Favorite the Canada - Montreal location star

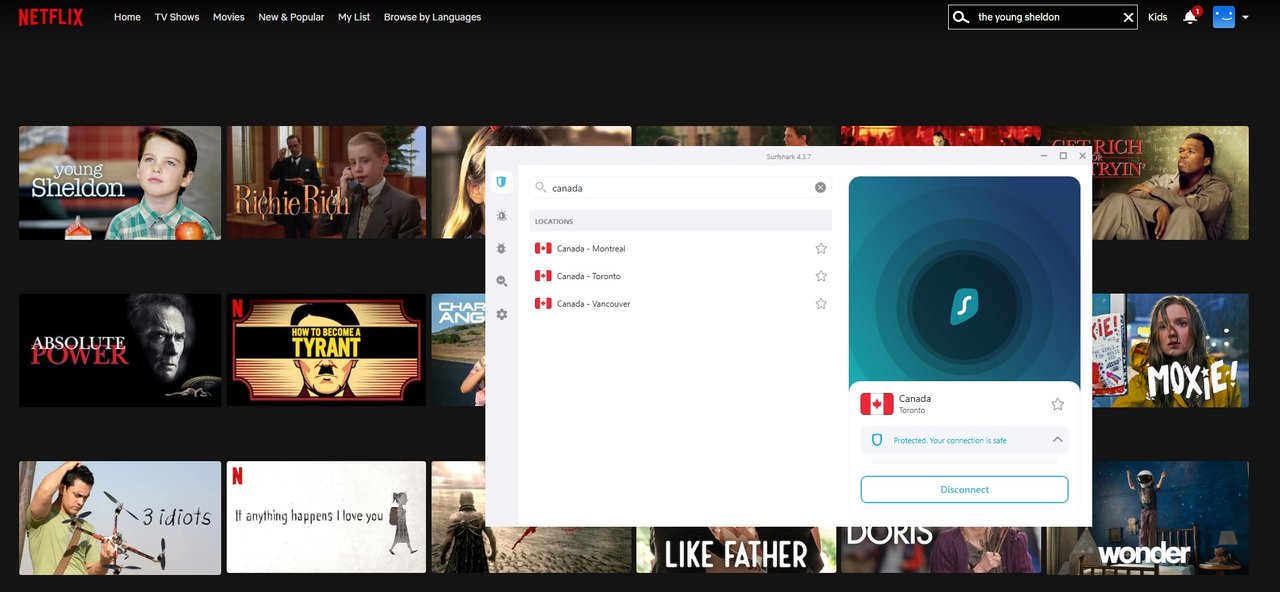pos(821,248)
